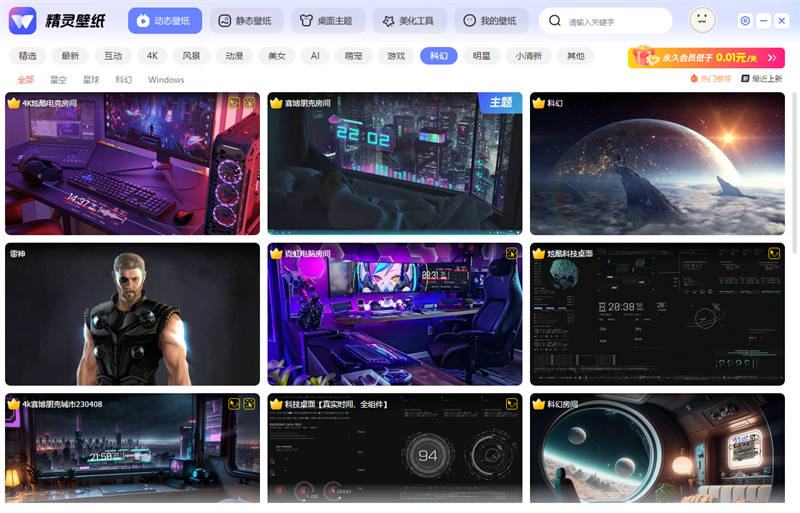
Task: Select the 动漫 category
Action: 234,56
